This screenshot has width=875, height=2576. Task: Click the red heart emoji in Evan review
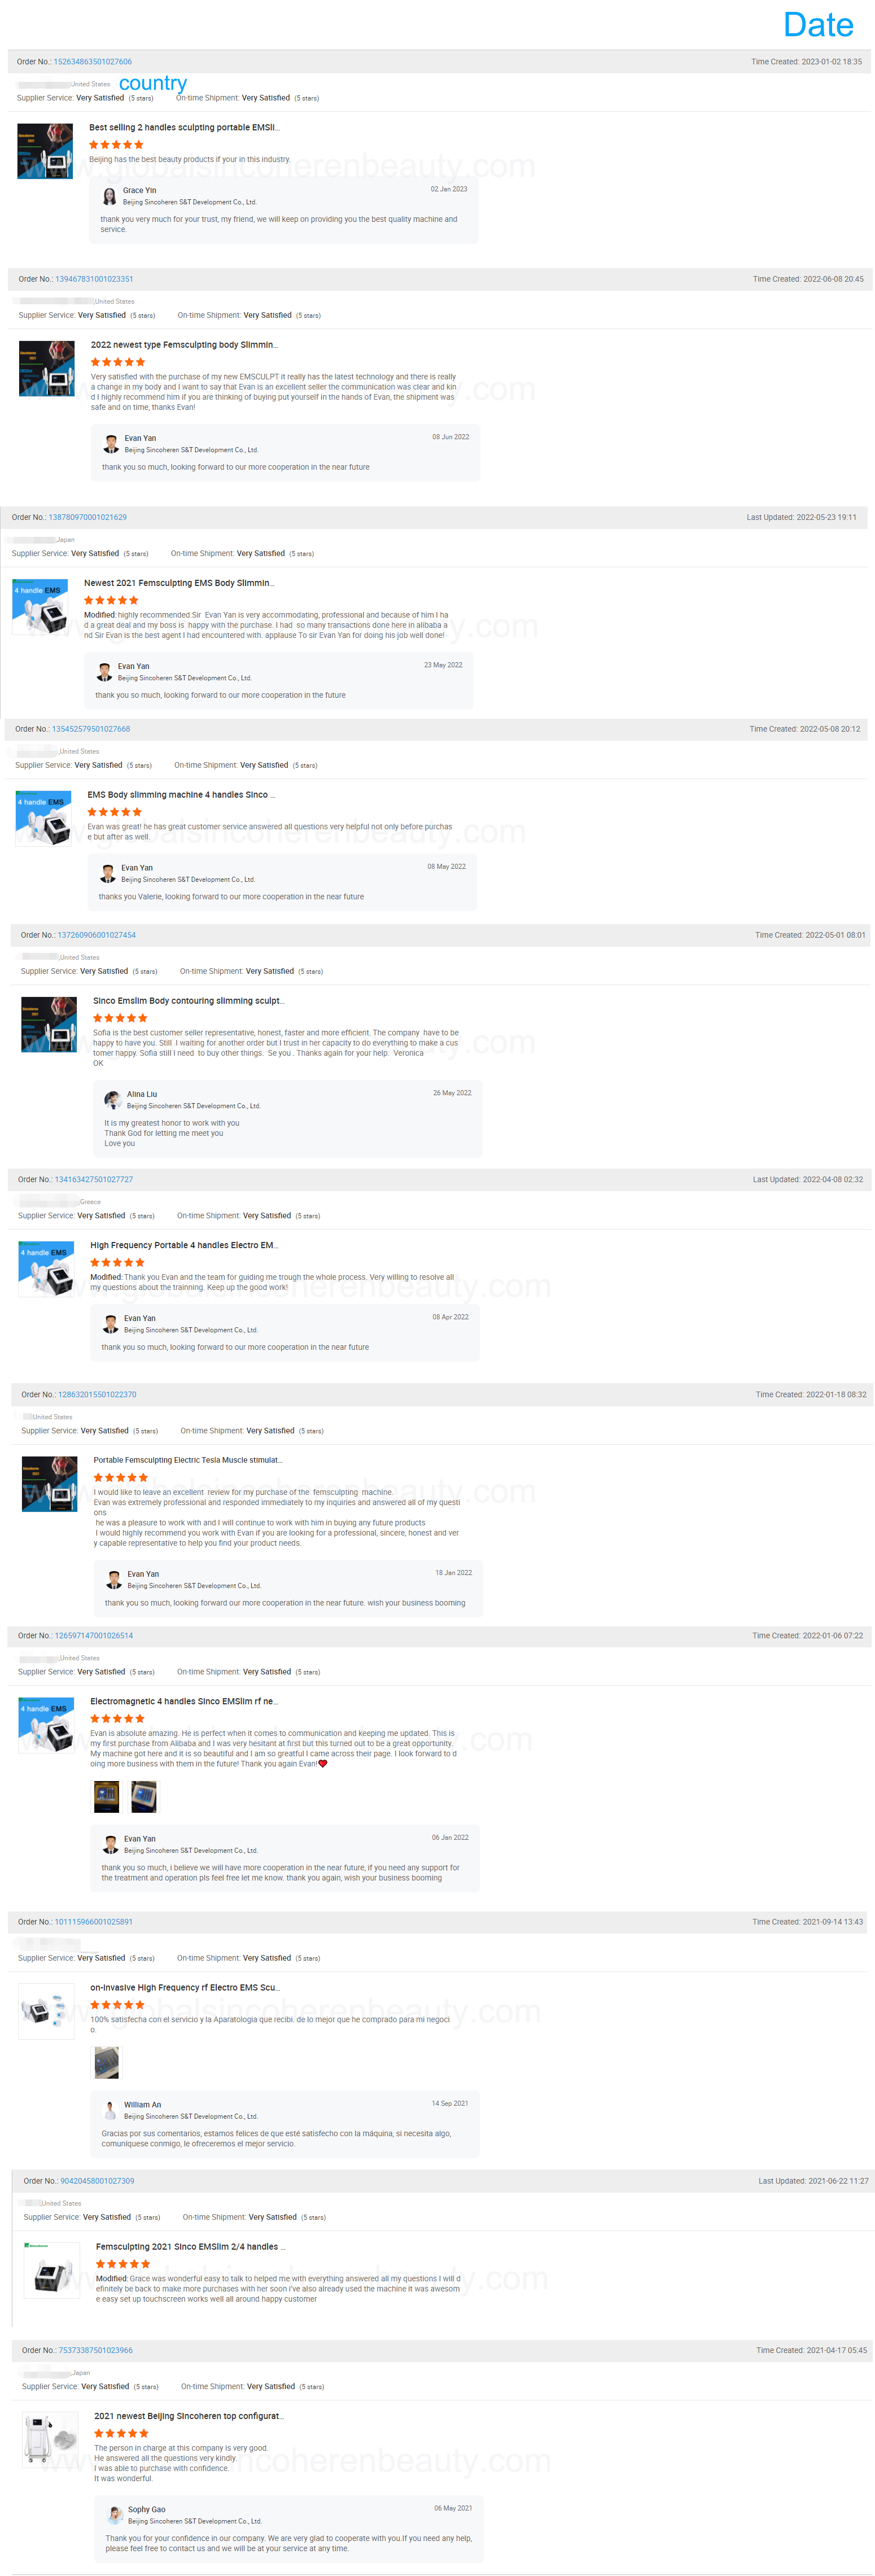pos(322,1763)
